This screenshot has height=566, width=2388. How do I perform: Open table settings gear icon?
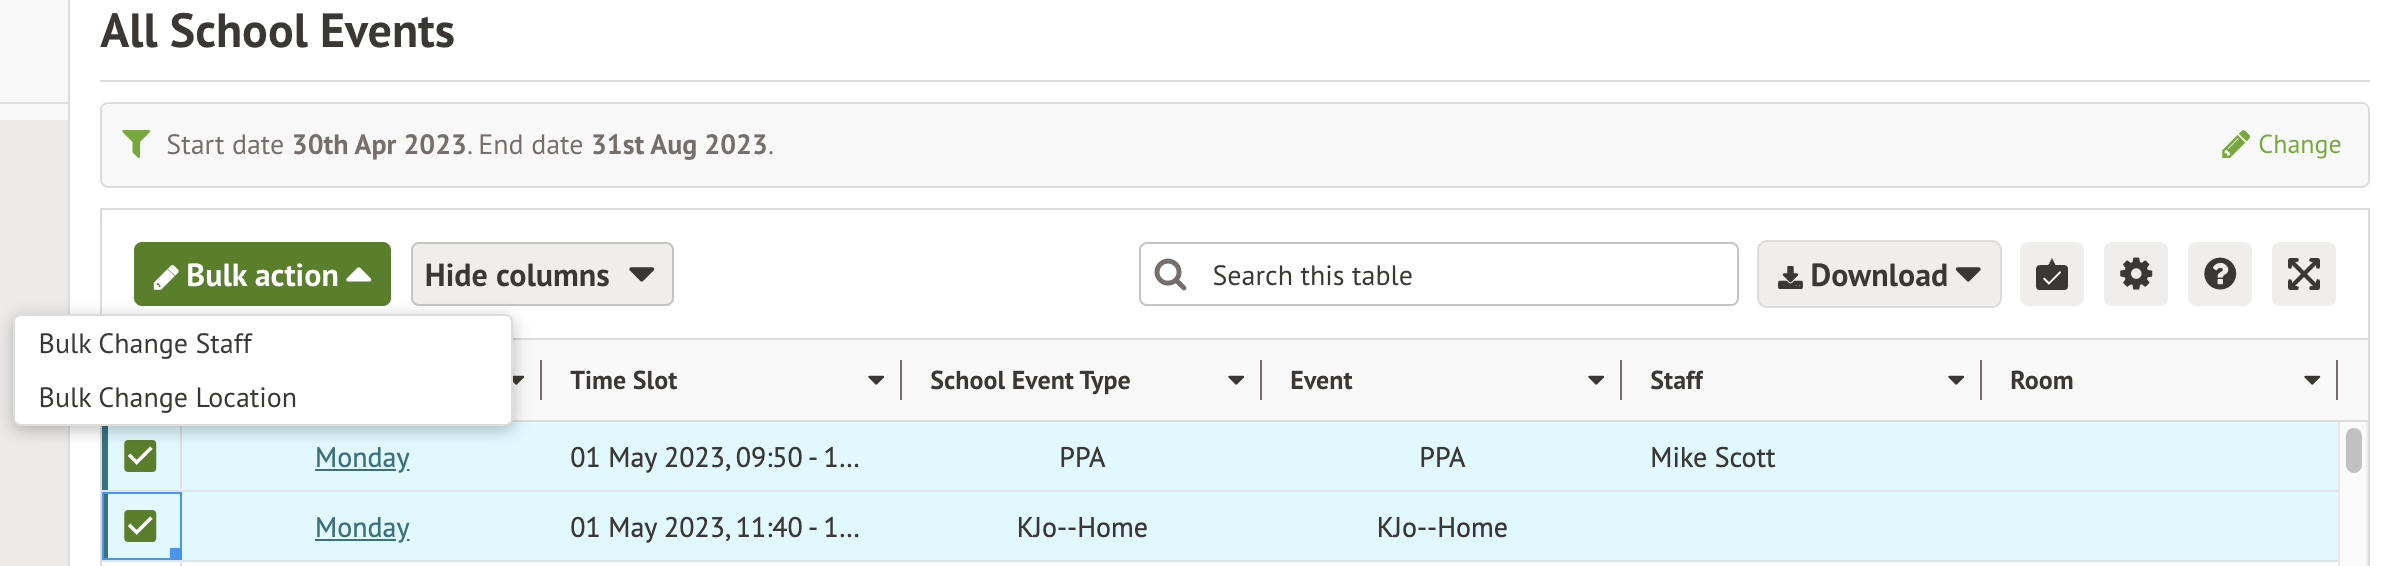pyautogui.click(x=2135, y=274)
